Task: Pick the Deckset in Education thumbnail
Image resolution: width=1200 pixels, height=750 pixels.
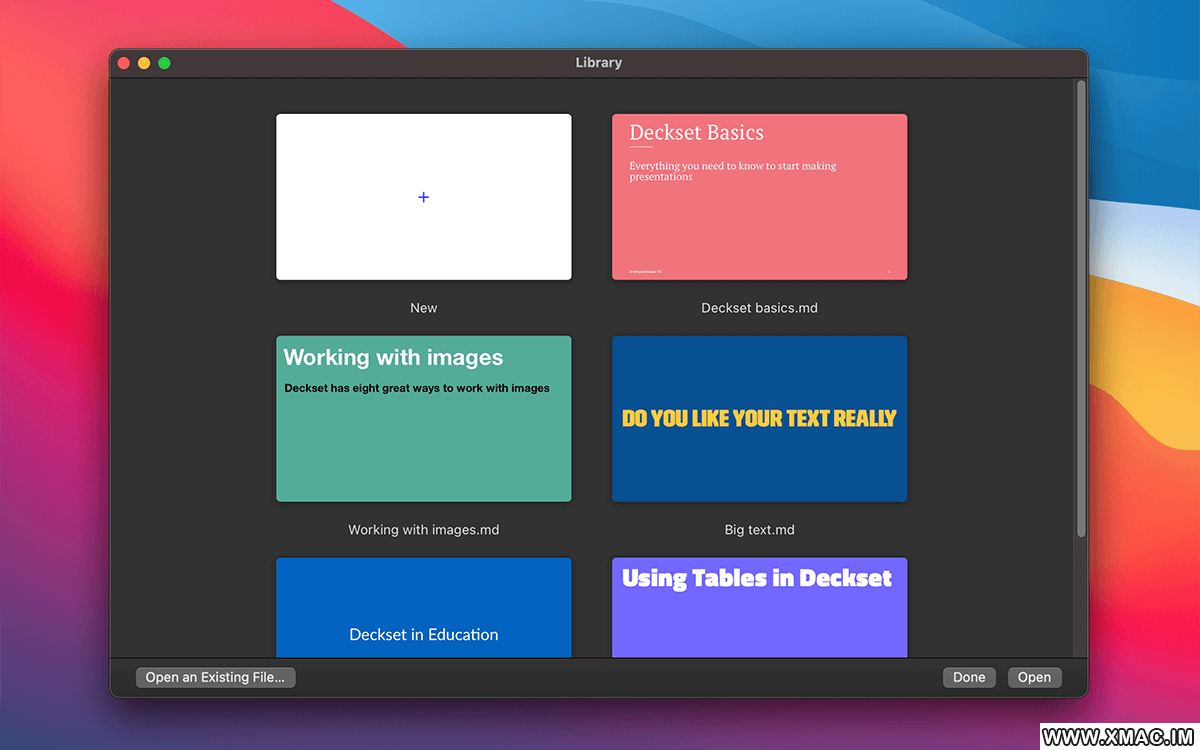Action: click(423, 608)
